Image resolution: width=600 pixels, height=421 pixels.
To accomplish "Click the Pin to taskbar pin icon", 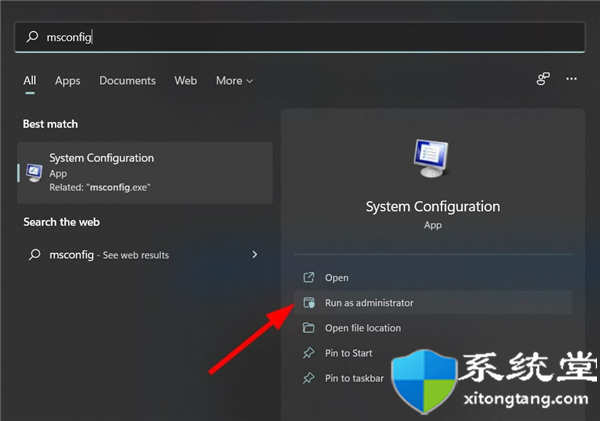I will [308, 378].
